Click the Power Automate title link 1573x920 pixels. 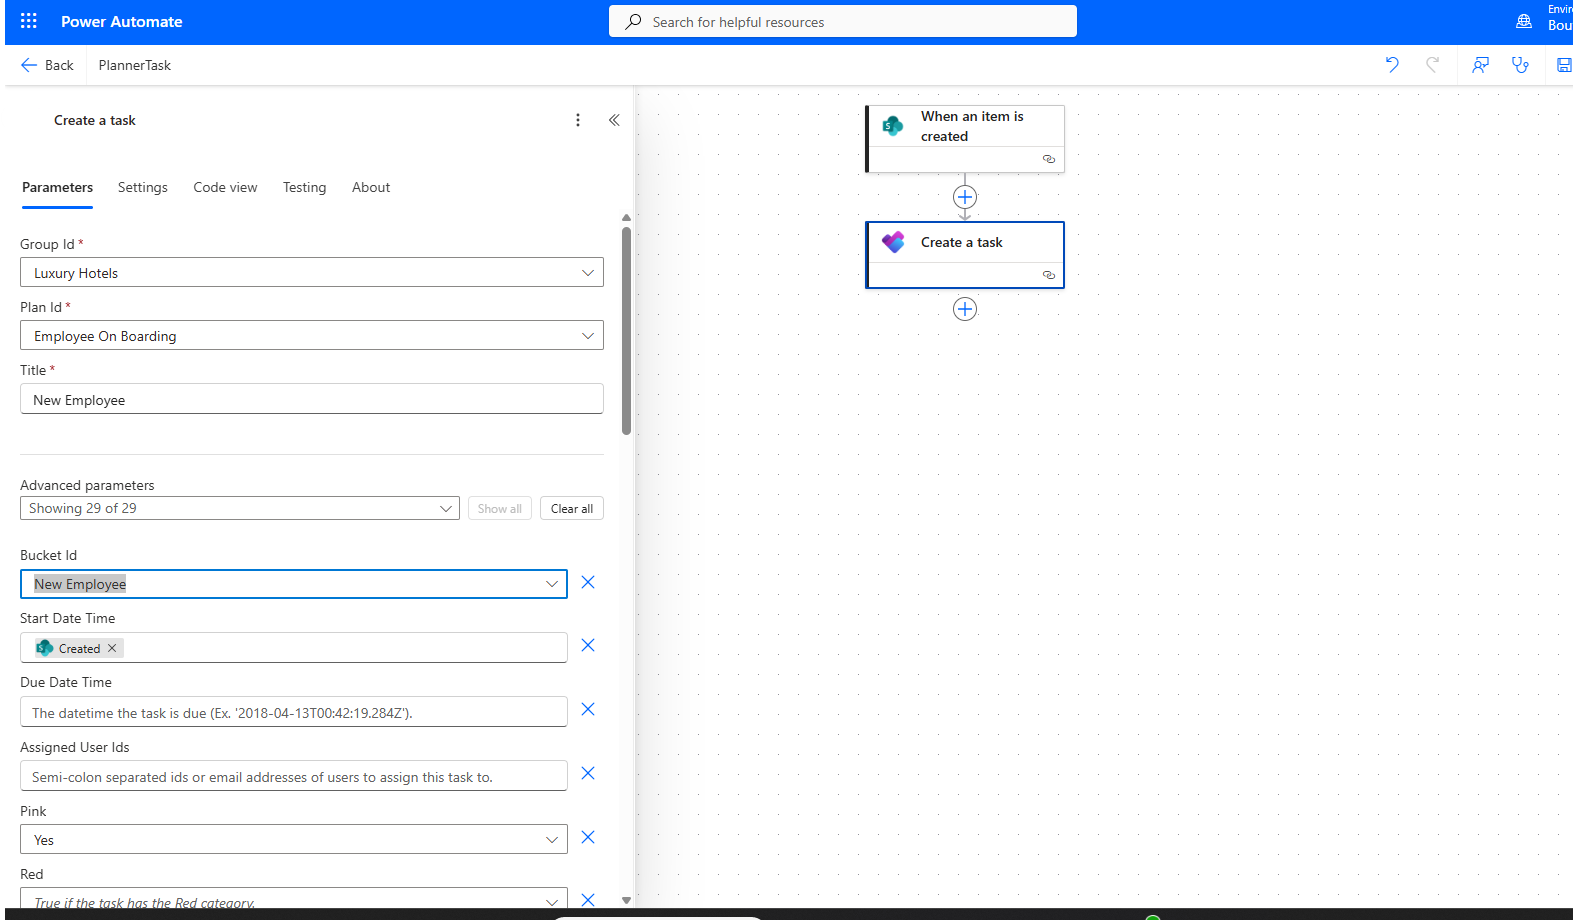[122, 21]
